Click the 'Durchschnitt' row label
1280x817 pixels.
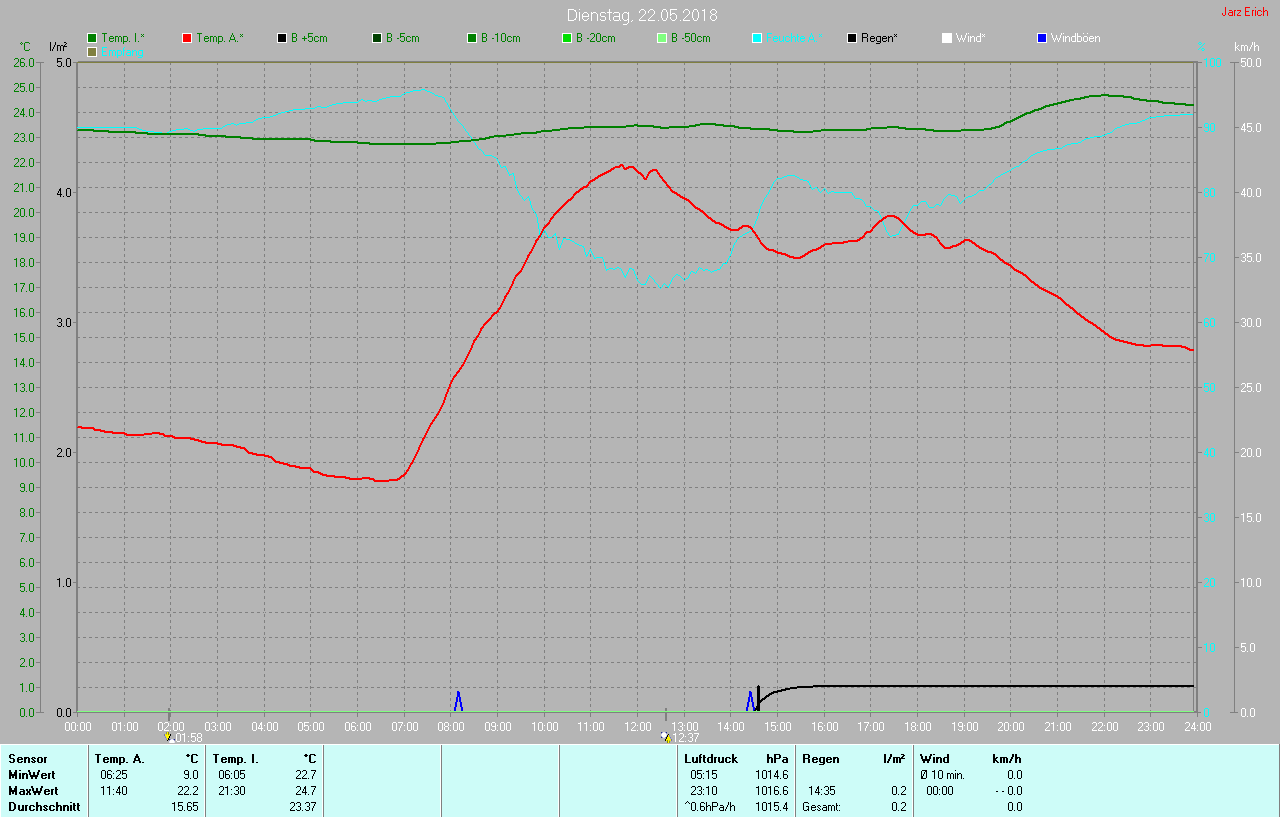[43, 807]
